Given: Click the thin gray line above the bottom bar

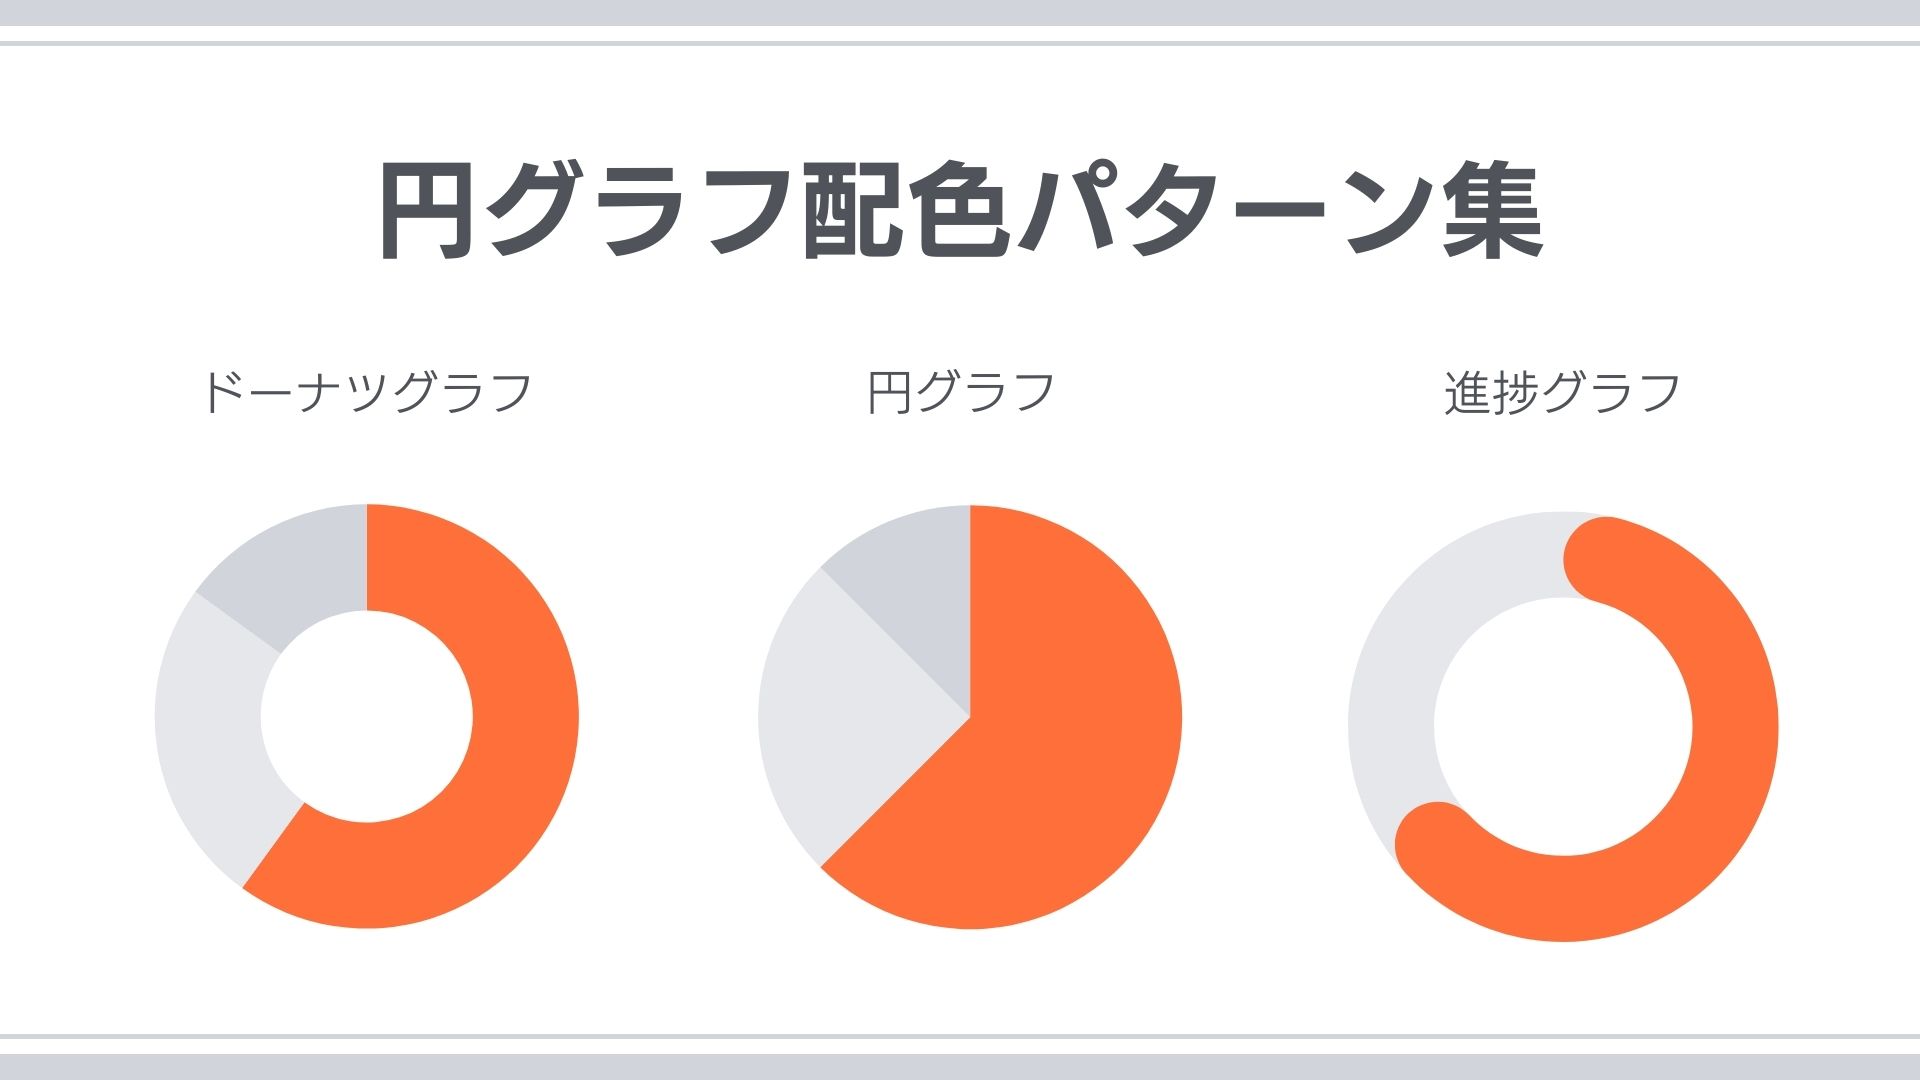Looking at the screenshot, I should (x=960, y=1037).
